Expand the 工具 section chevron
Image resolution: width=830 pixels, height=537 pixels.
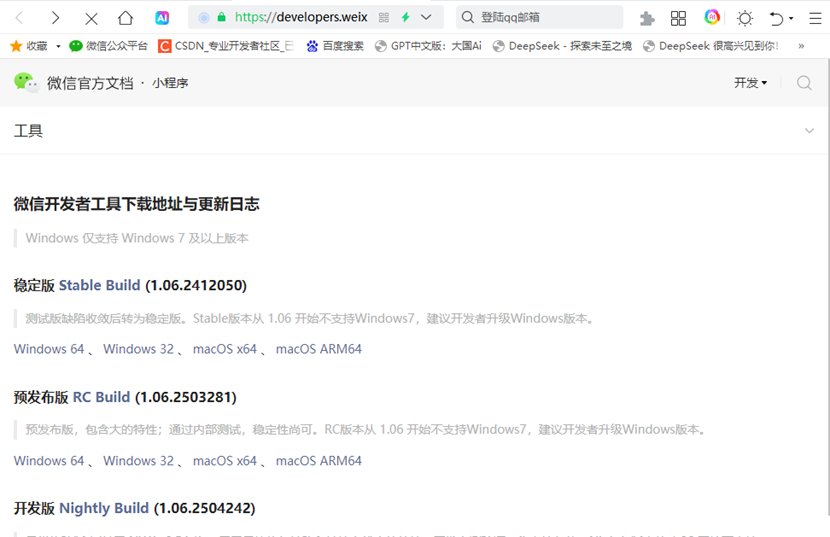point(809,131)
